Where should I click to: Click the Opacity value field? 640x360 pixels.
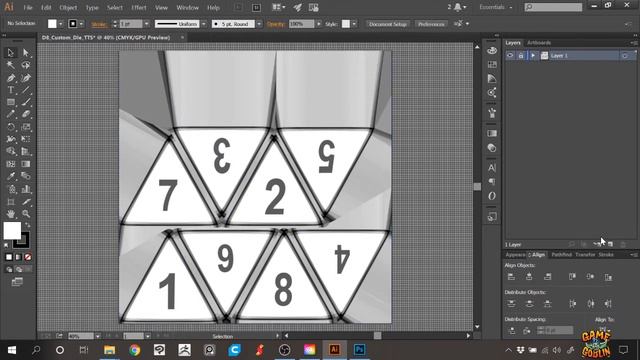click(x=302, y=24)
